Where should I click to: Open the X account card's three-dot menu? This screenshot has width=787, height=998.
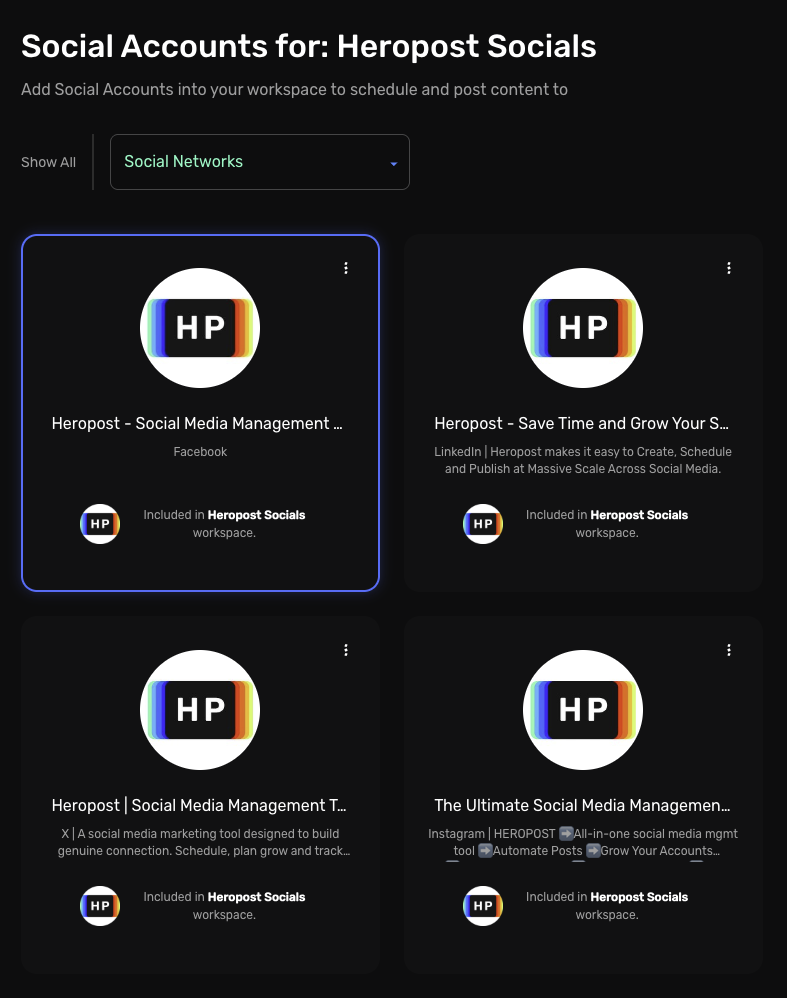(x=346, y=650)
